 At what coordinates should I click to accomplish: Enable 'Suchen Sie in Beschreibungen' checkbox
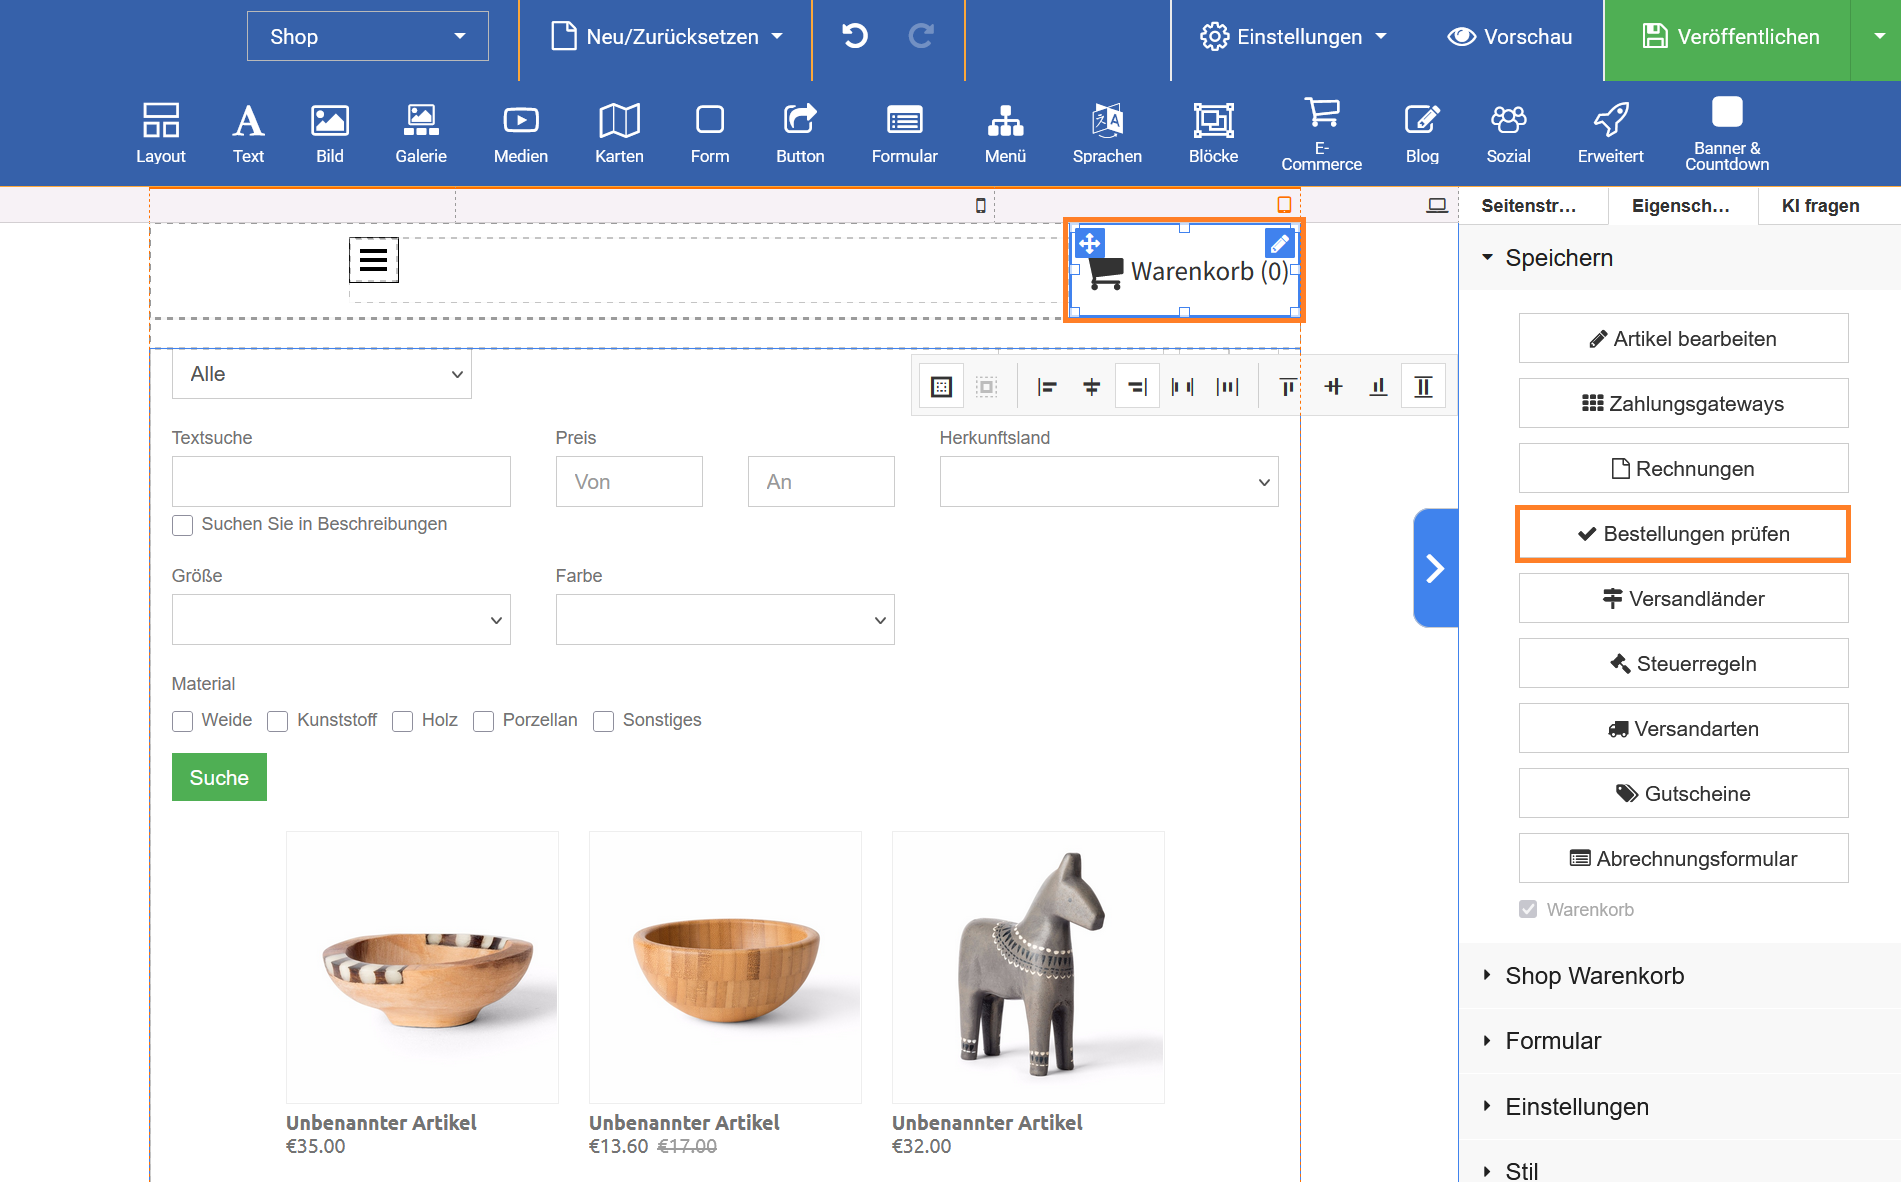point(182,525)
